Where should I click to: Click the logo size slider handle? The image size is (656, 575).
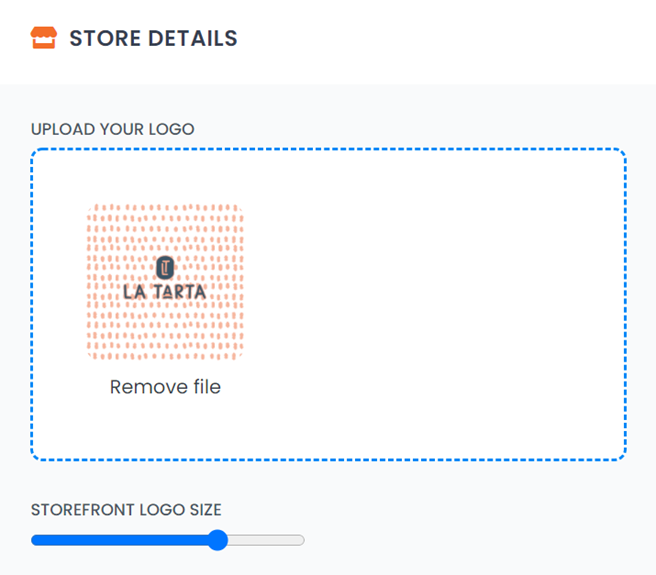point(218,540)
